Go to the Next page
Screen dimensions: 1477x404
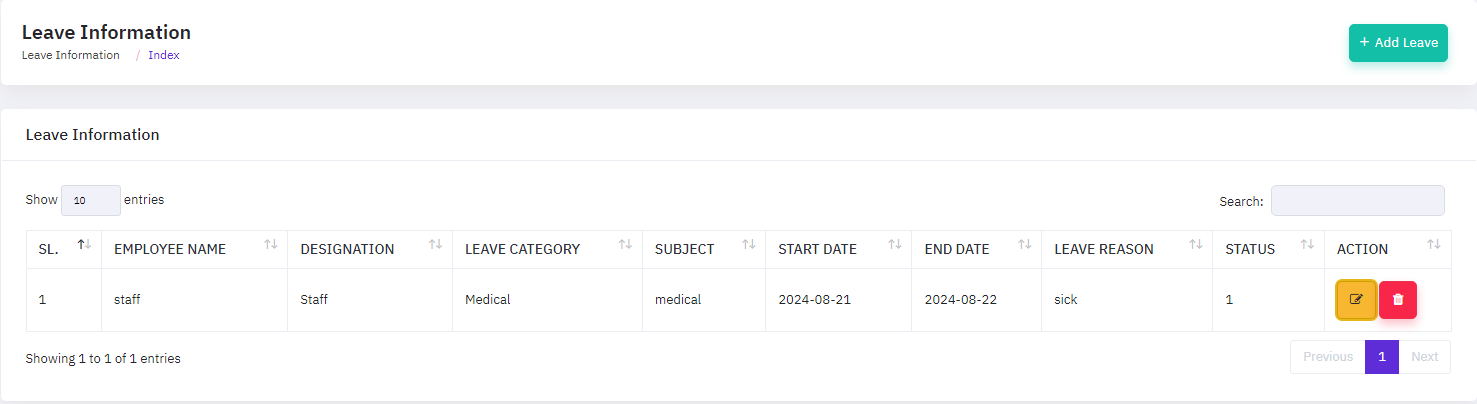1424,357
